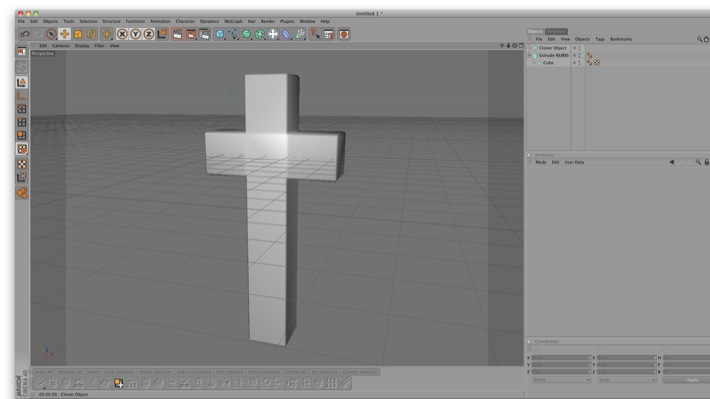
Task: Click the orange spheres icon in left sidebar
Action: [x=21, y=193]
